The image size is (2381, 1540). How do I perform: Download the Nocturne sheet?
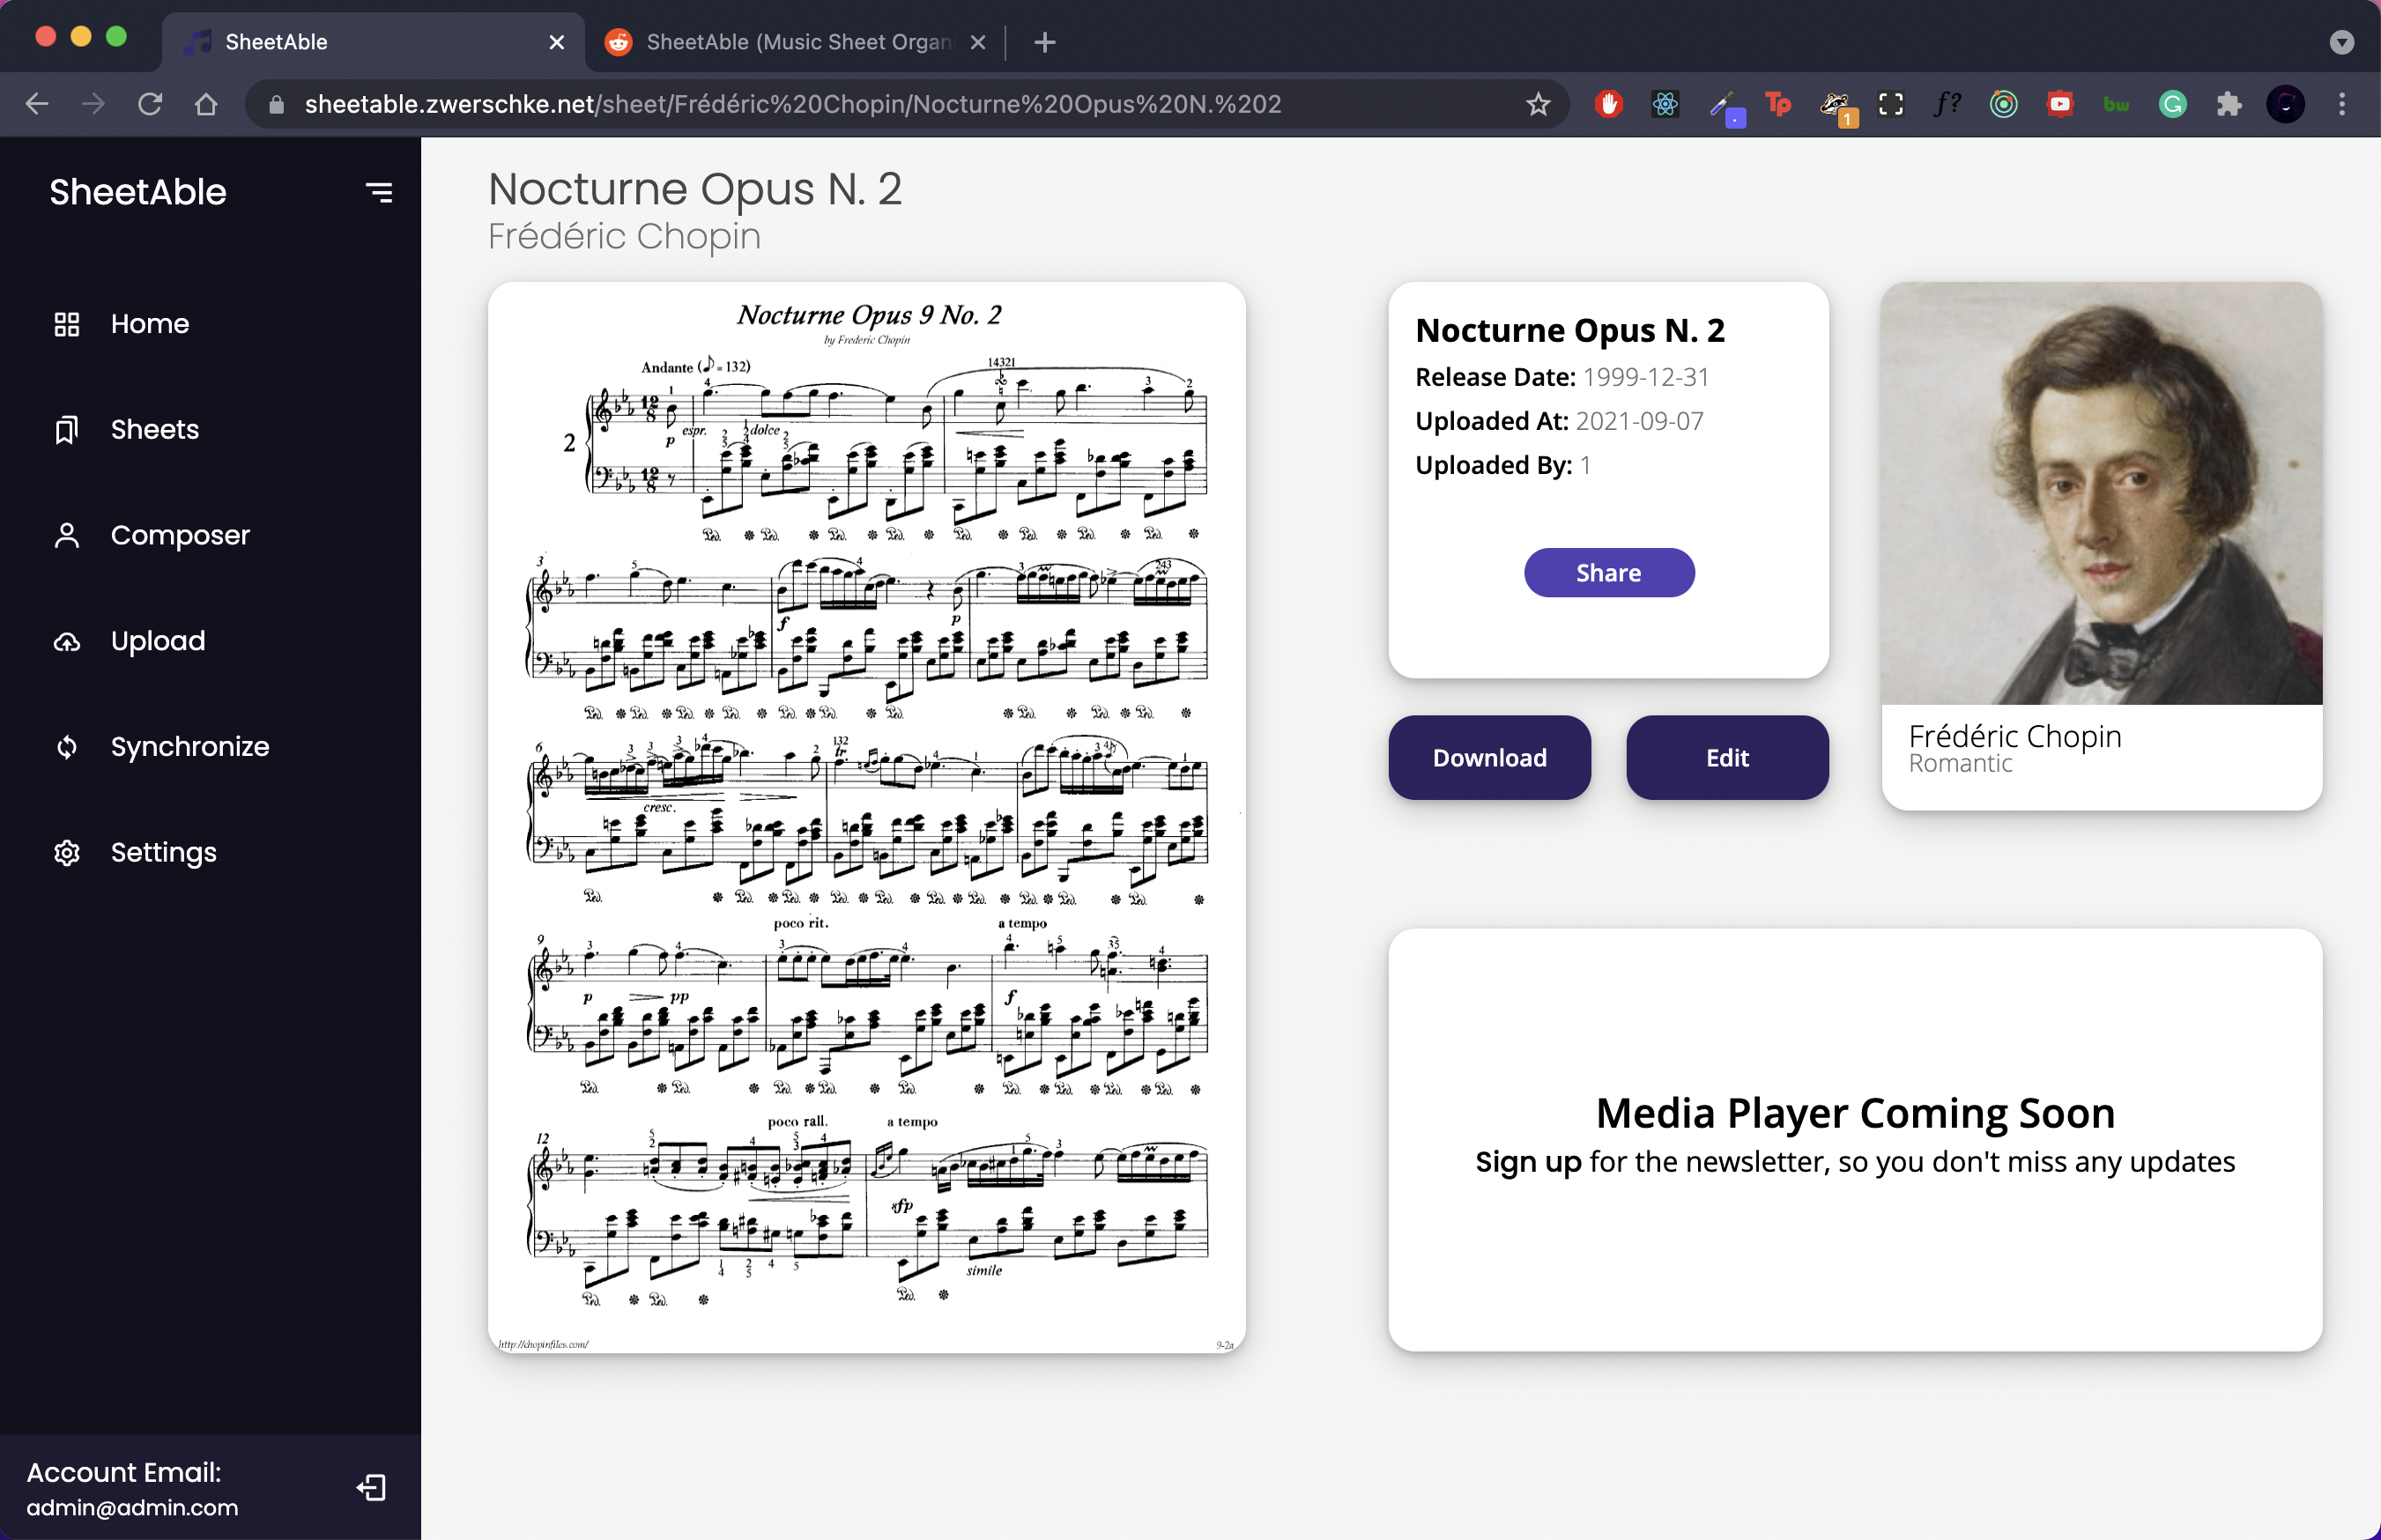click(x=1489, y=758)
